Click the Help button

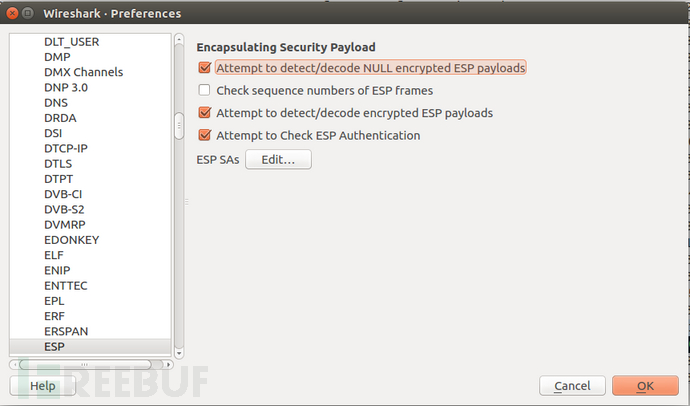42,385
